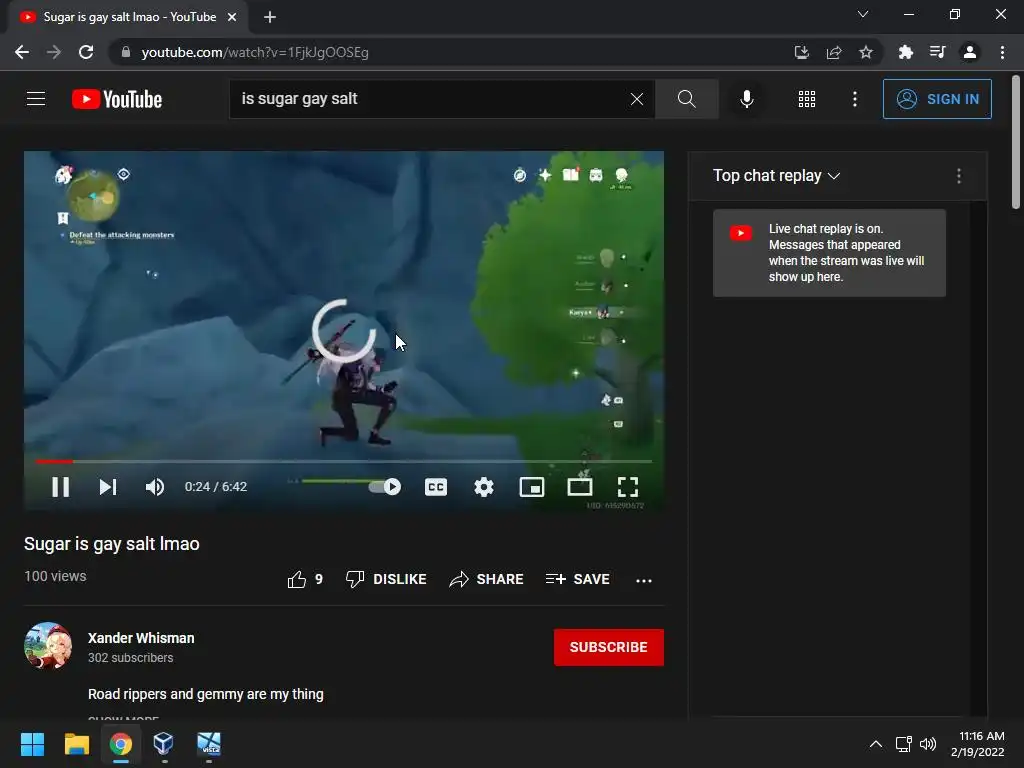Click the DISLIKE button
The image size is (1024, 768).
click(x=386, y=579)
